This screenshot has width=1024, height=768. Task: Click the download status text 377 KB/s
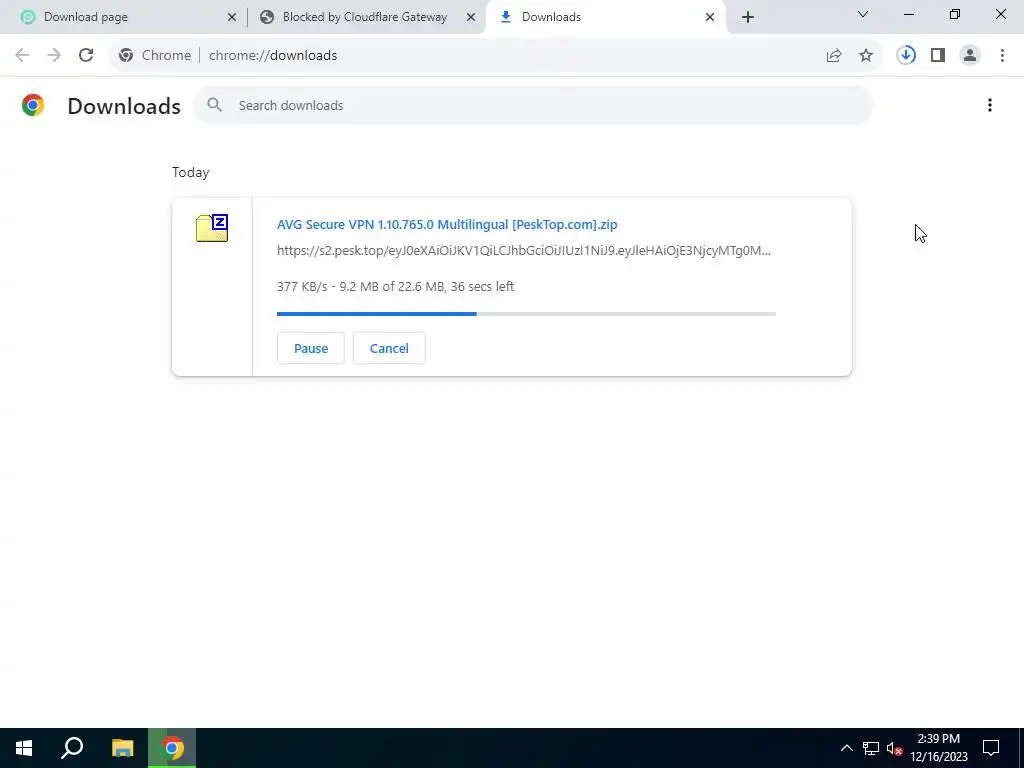[395, 287]
